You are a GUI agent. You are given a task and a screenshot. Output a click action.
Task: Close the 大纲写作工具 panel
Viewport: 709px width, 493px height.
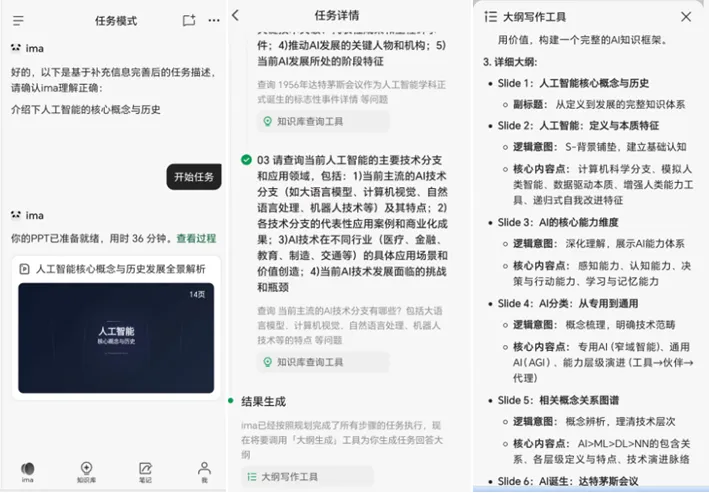[686, 17]
